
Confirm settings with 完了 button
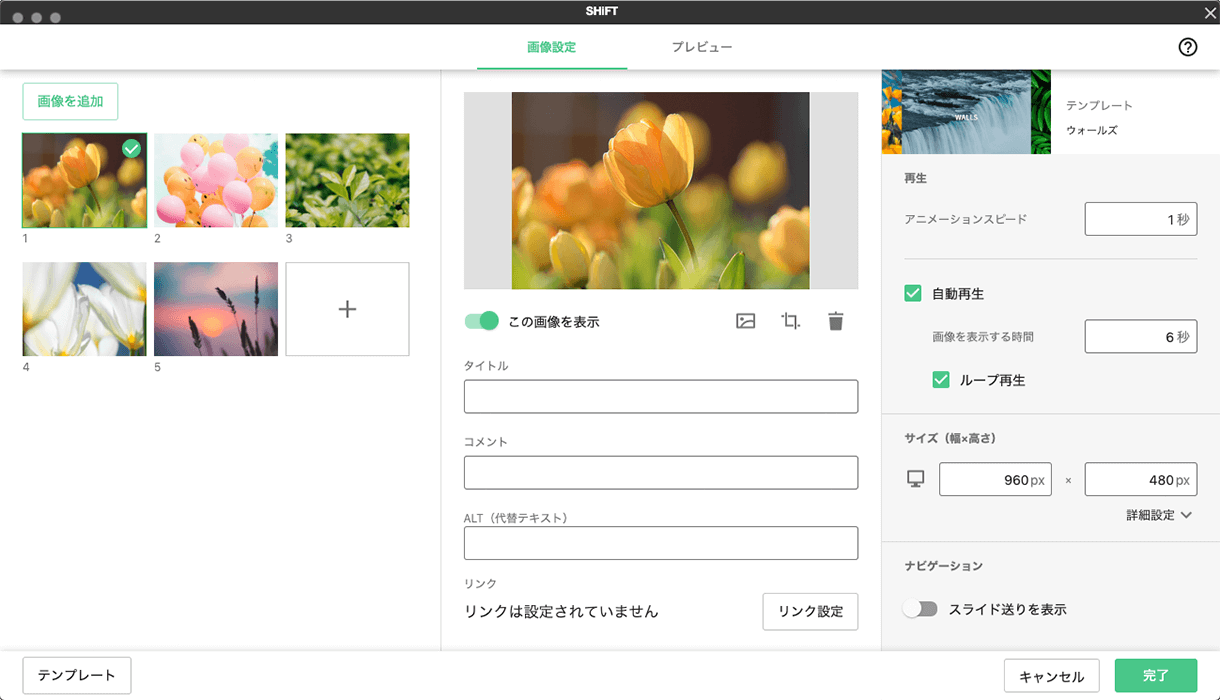pos(1155,675)
